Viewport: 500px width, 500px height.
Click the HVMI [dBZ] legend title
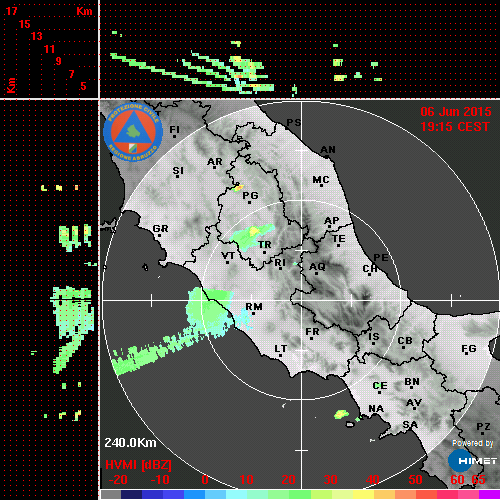coord(138,465)
